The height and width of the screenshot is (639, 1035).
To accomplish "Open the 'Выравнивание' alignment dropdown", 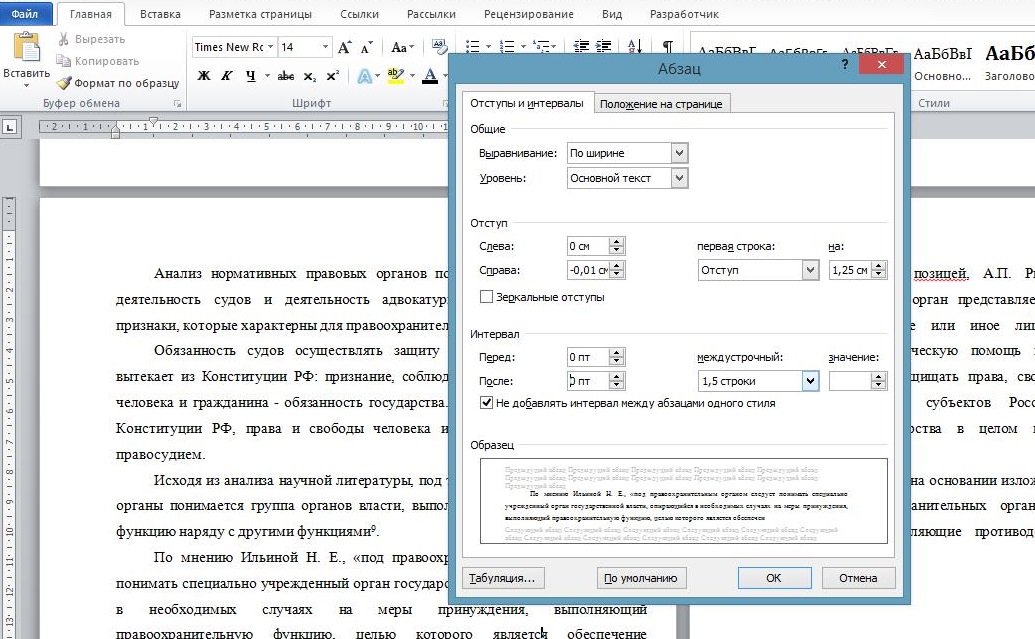I will coord(679,153).
